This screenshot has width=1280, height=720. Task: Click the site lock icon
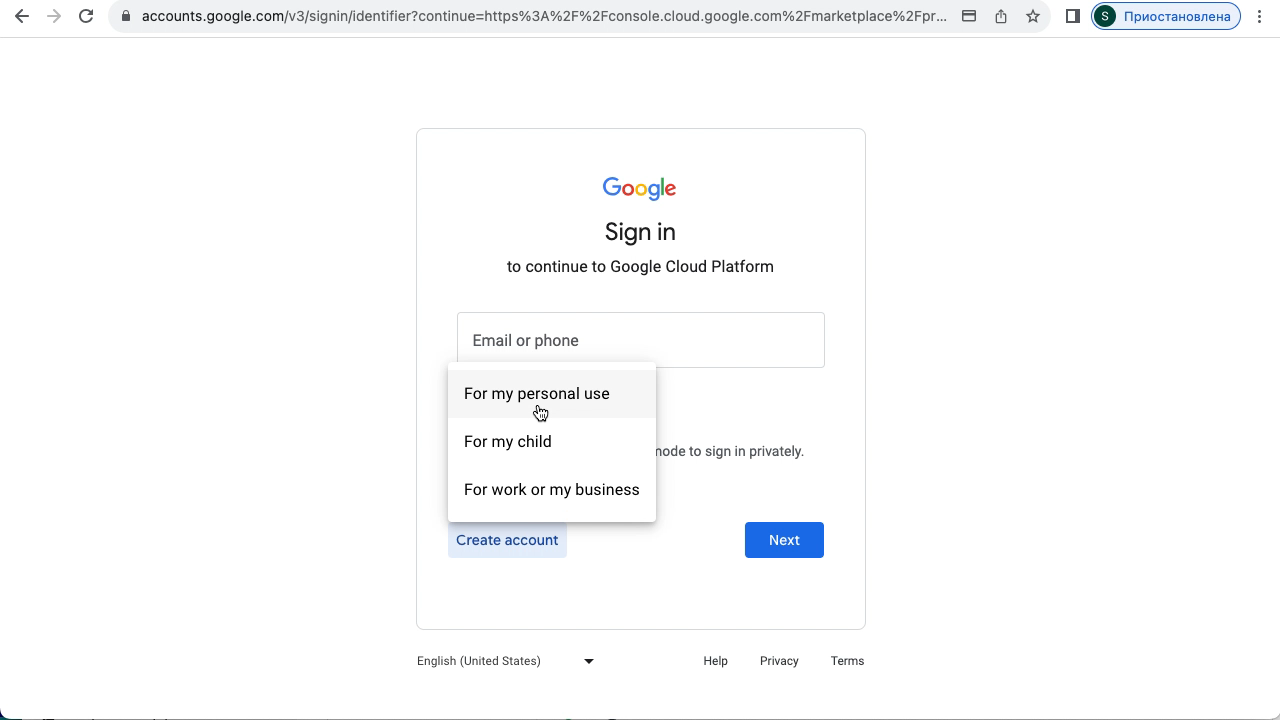pyautogui.click(x=126, y=16)
